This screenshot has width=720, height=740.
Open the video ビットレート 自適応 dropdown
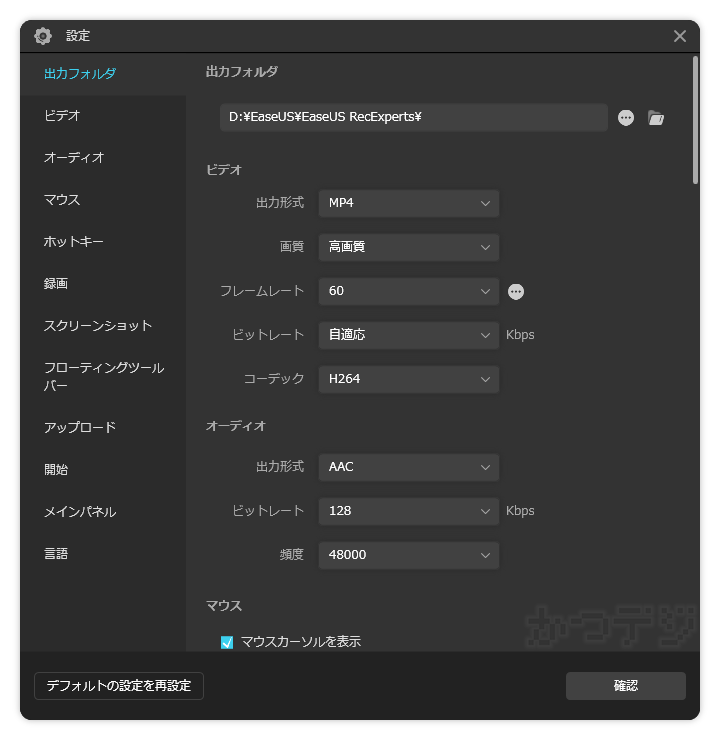409,335
